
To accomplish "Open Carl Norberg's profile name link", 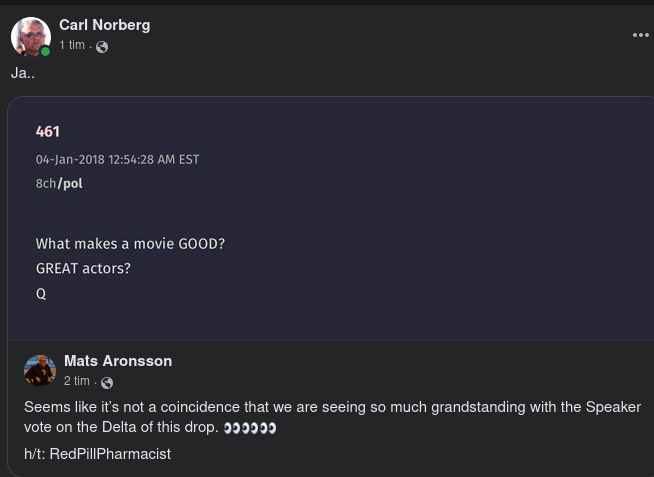I will click(104, 25).
